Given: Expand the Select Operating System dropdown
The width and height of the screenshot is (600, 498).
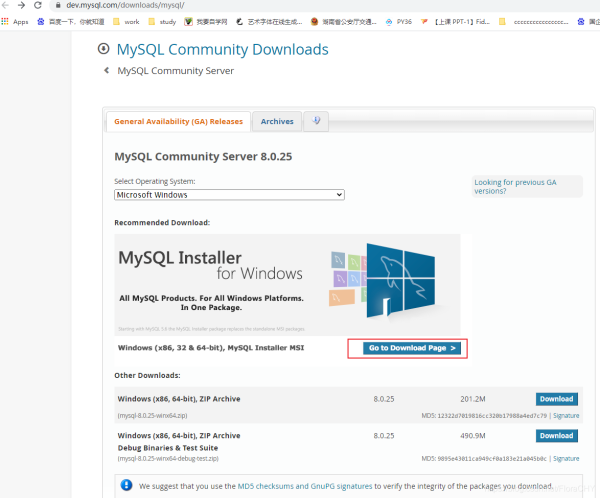Looking at the screenshot, I should [229, 195].
